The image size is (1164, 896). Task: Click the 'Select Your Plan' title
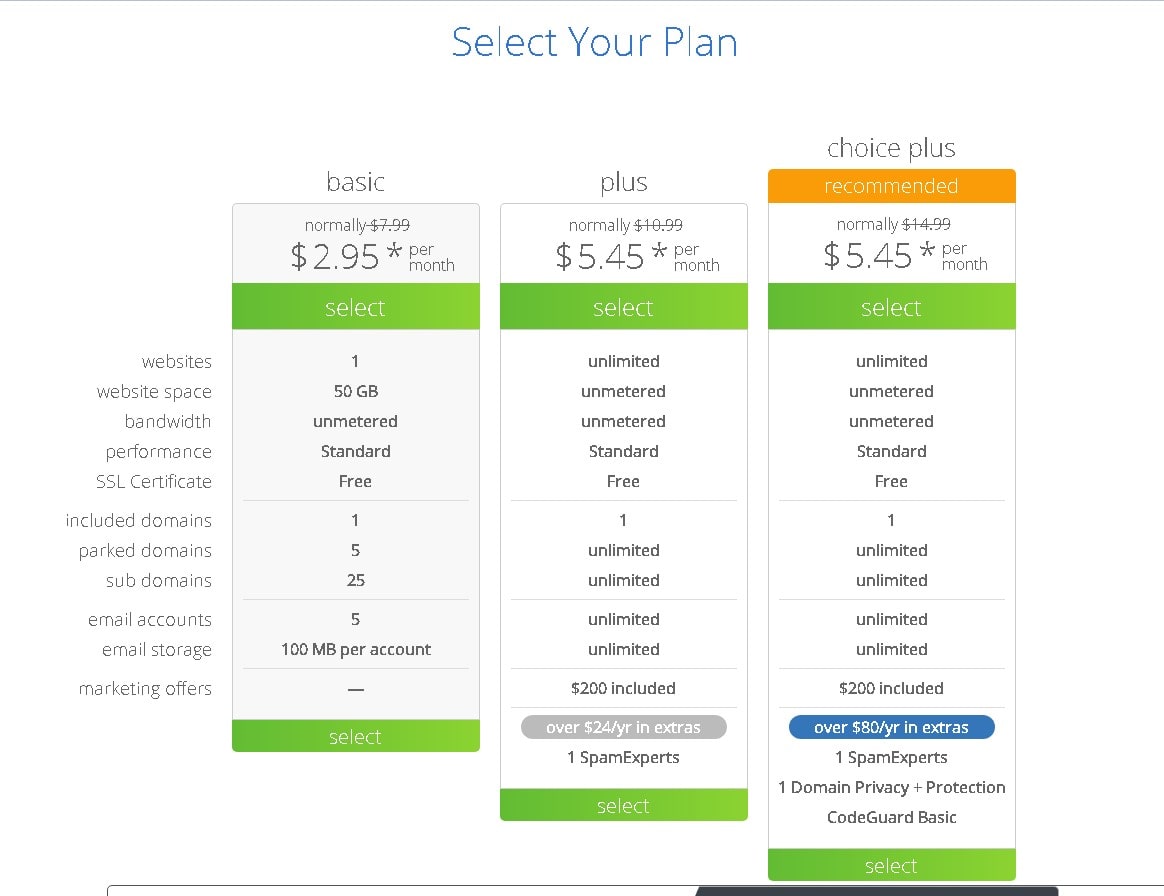(595, 42)
